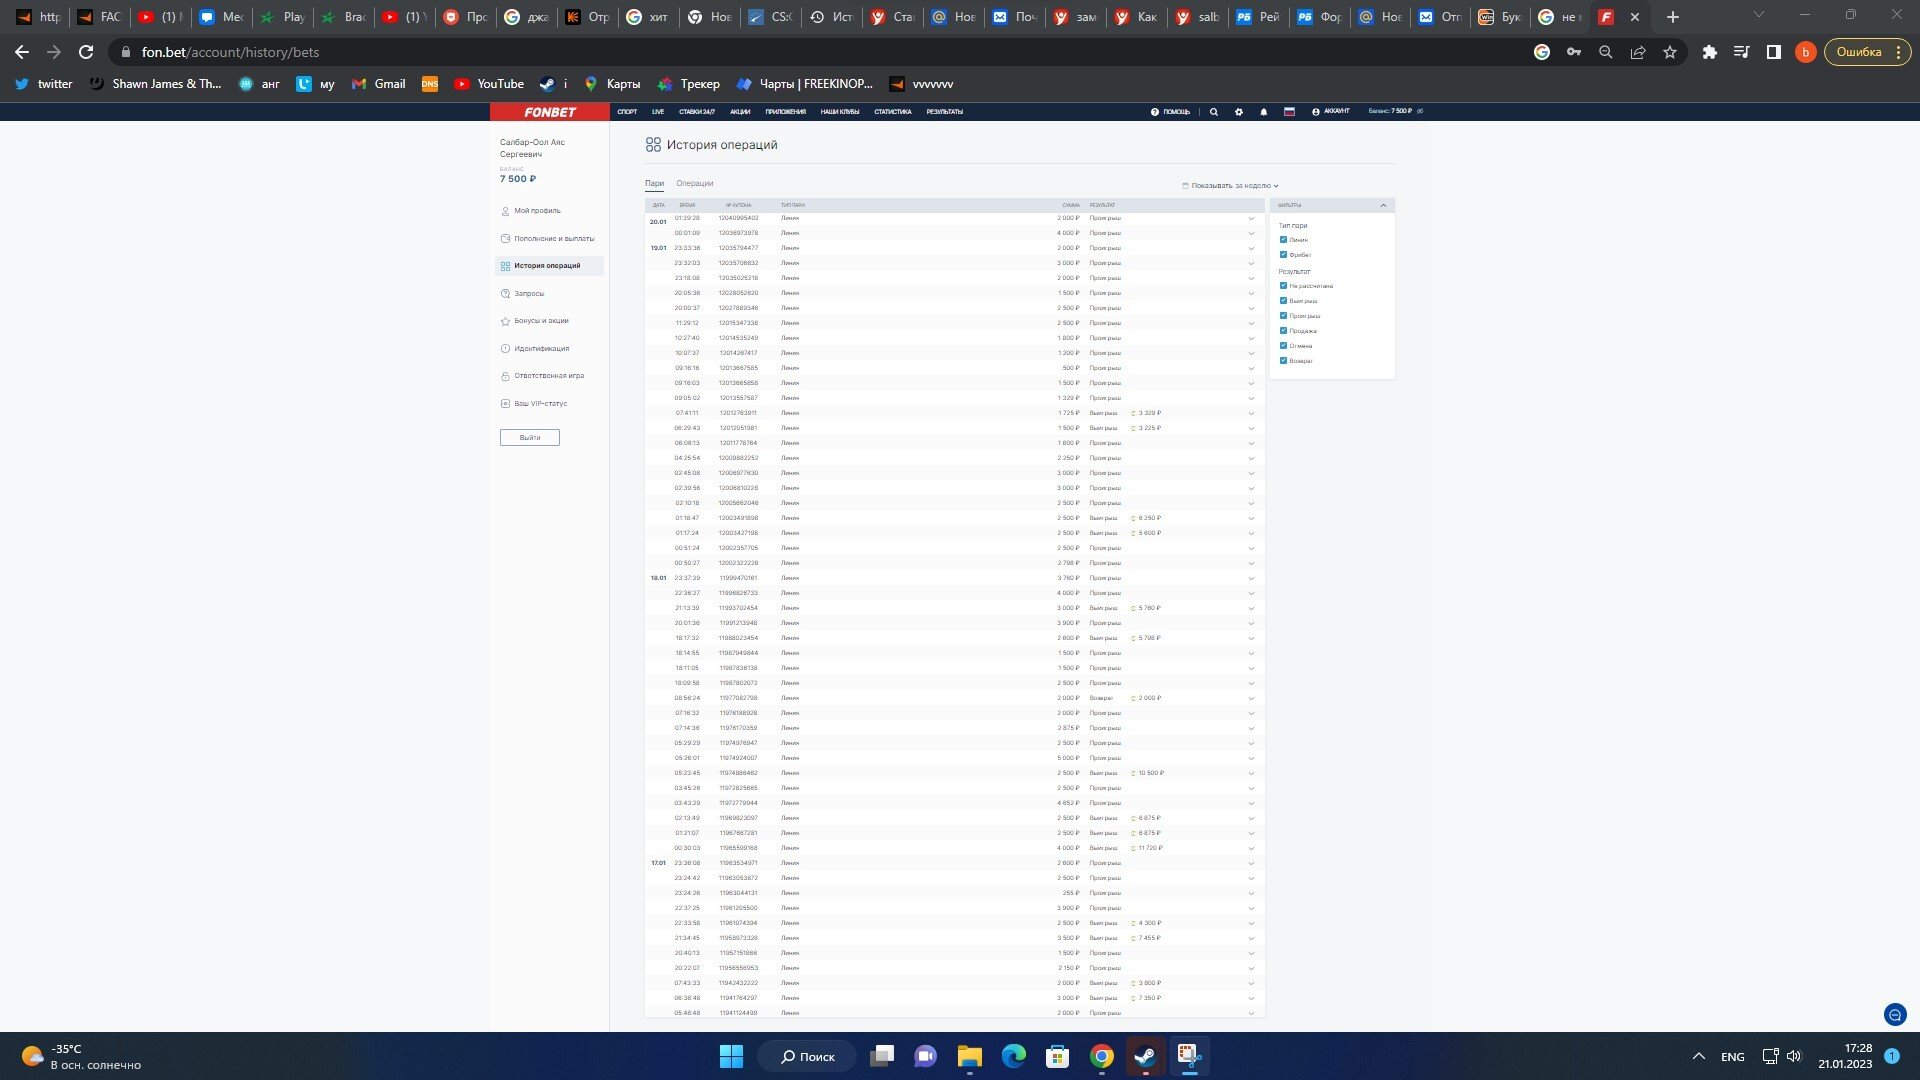
Task: Click the search magnifier in Fonbet header
Action: pos(1214,112)
